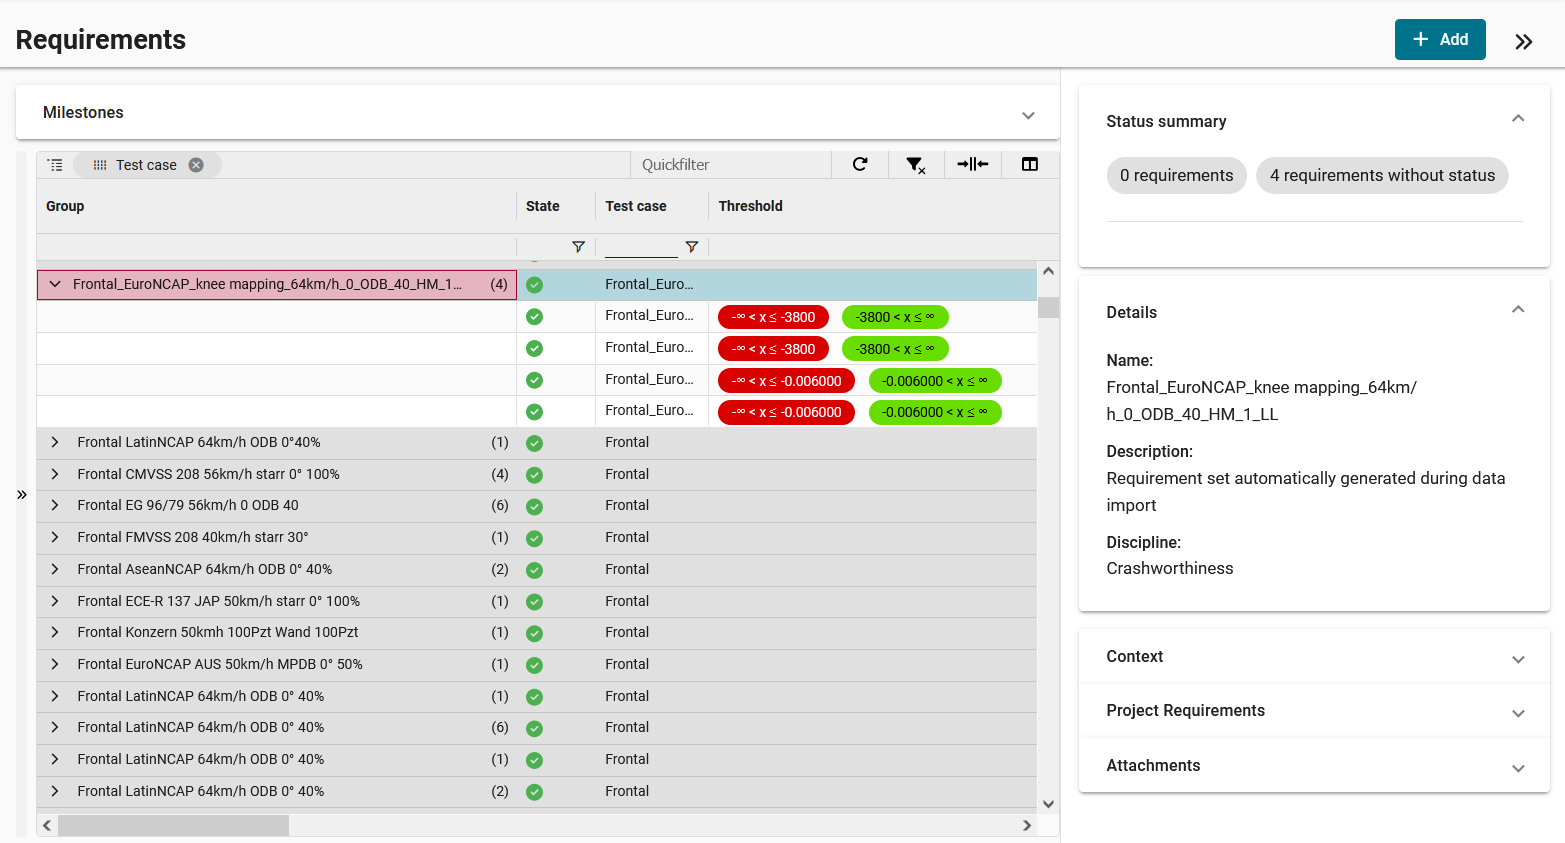Open Test case column filter icon
This screenshot has width=1565, height=843.
691,247
